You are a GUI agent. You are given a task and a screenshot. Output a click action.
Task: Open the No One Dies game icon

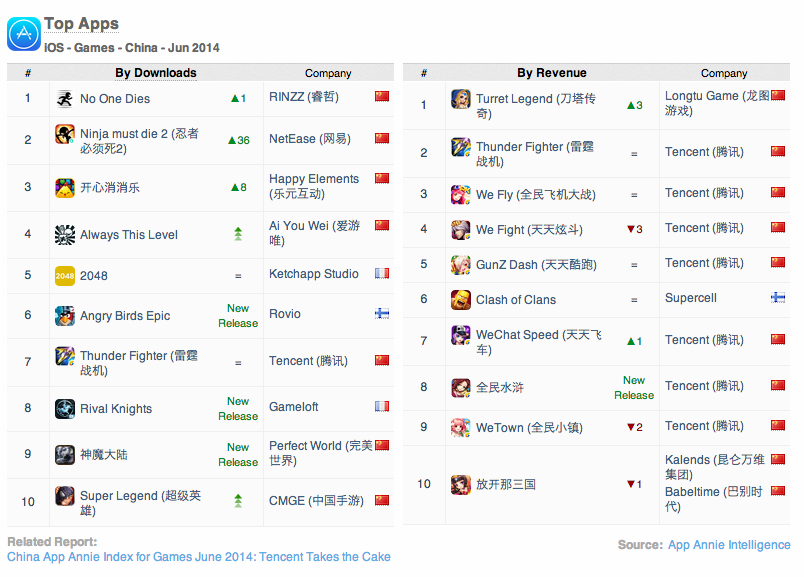coord(65,98)
